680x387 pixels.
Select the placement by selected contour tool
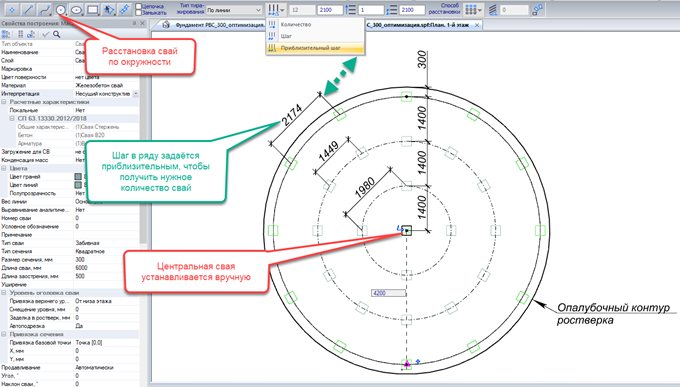108,10
